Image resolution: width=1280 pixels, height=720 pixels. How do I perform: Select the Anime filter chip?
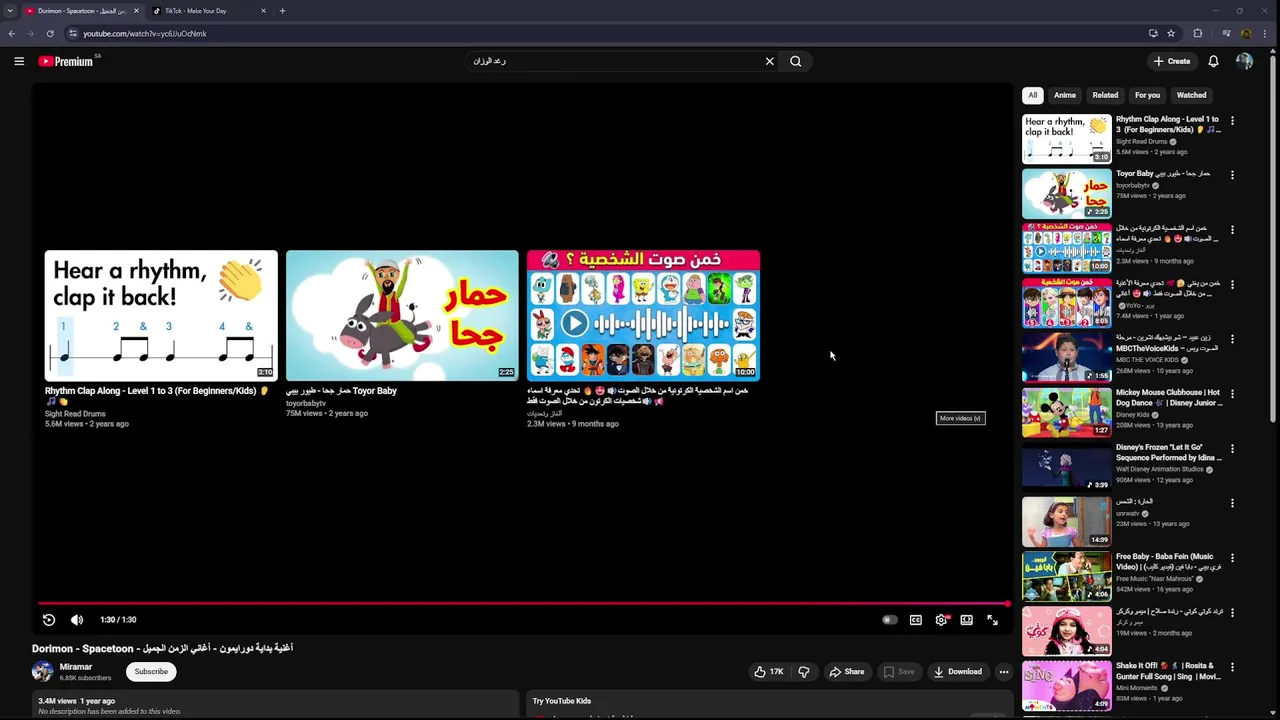tap(1065, 95)
